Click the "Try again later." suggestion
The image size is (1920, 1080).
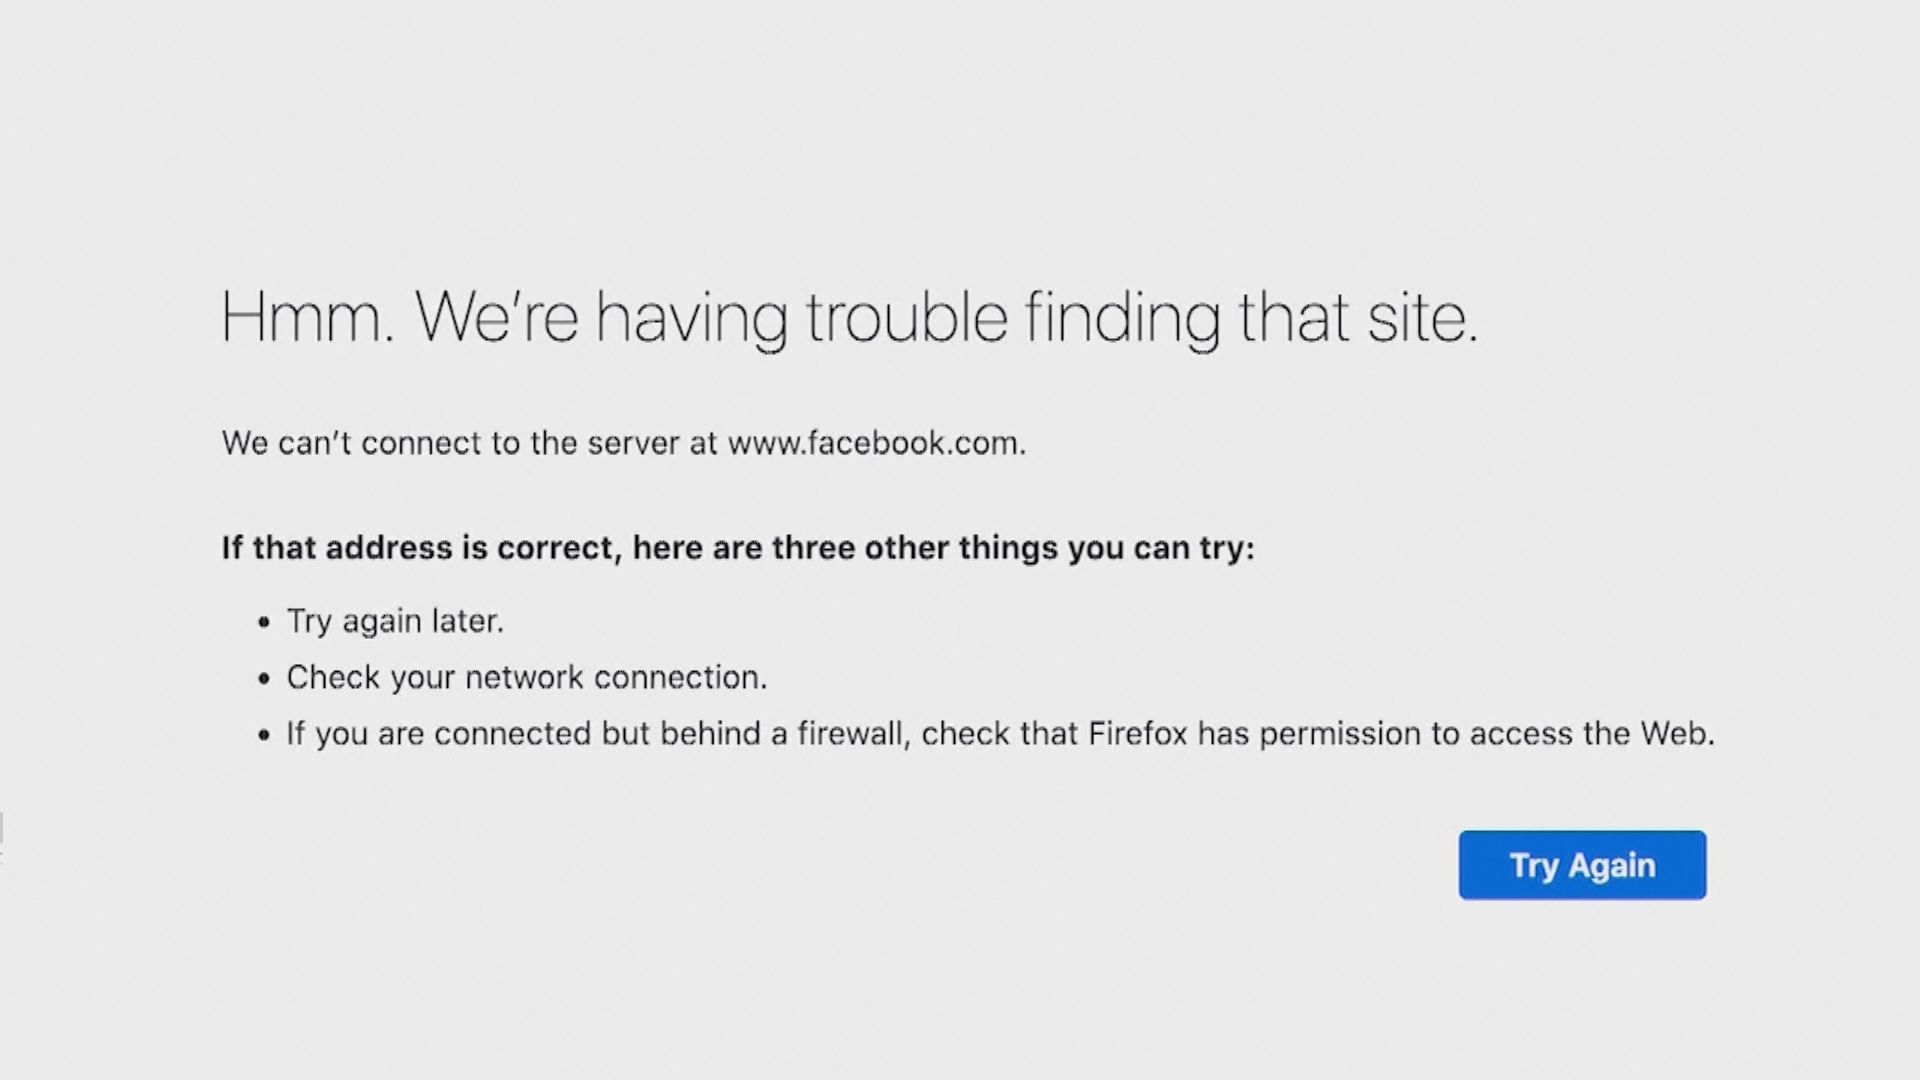click(395, 621)
